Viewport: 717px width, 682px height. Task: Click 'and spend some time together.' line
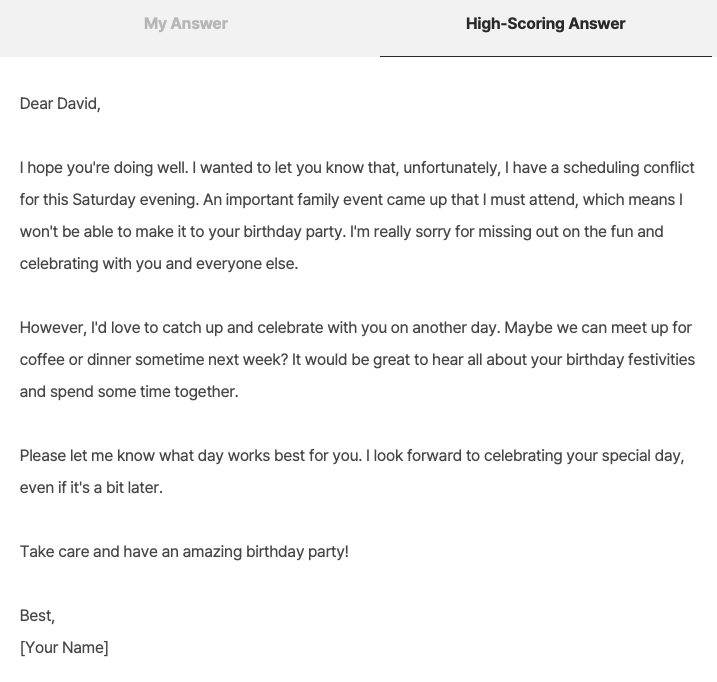point(129,392)
